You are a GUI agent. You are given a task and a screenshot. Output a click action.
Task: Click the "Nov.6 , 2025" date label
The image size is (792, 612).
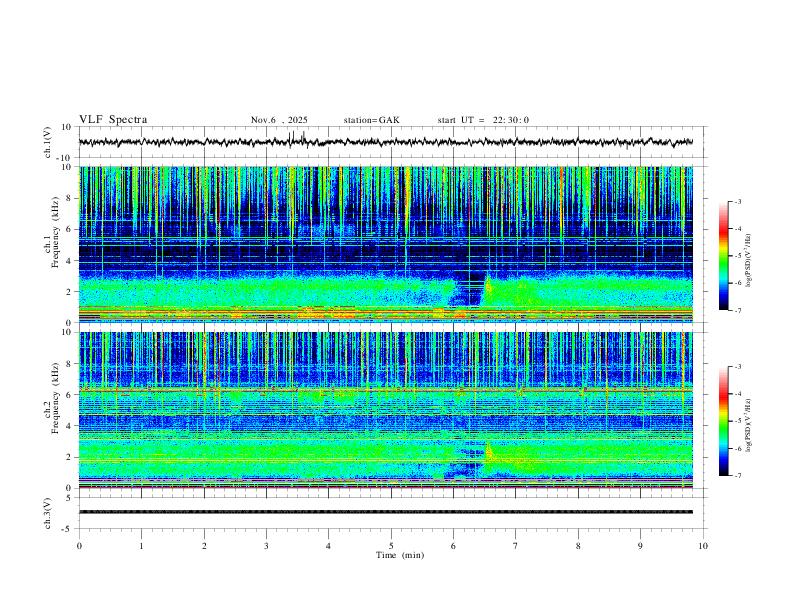pos(279,120)
